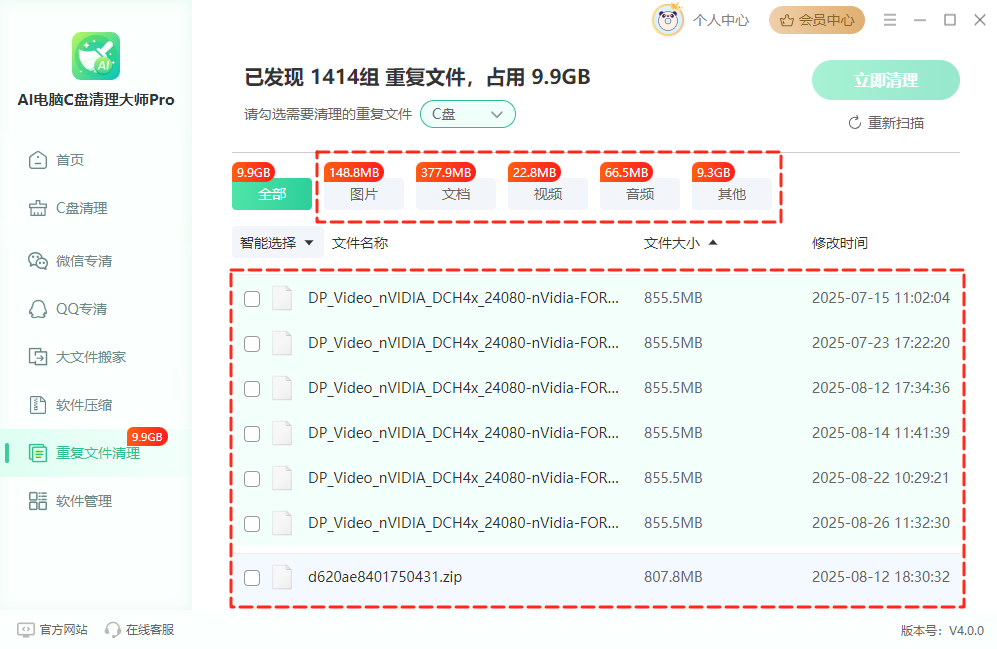The width and height of the screenshot is (997, 649).
Task: Switch to the 音频 tab
Action: coord(640,194)
